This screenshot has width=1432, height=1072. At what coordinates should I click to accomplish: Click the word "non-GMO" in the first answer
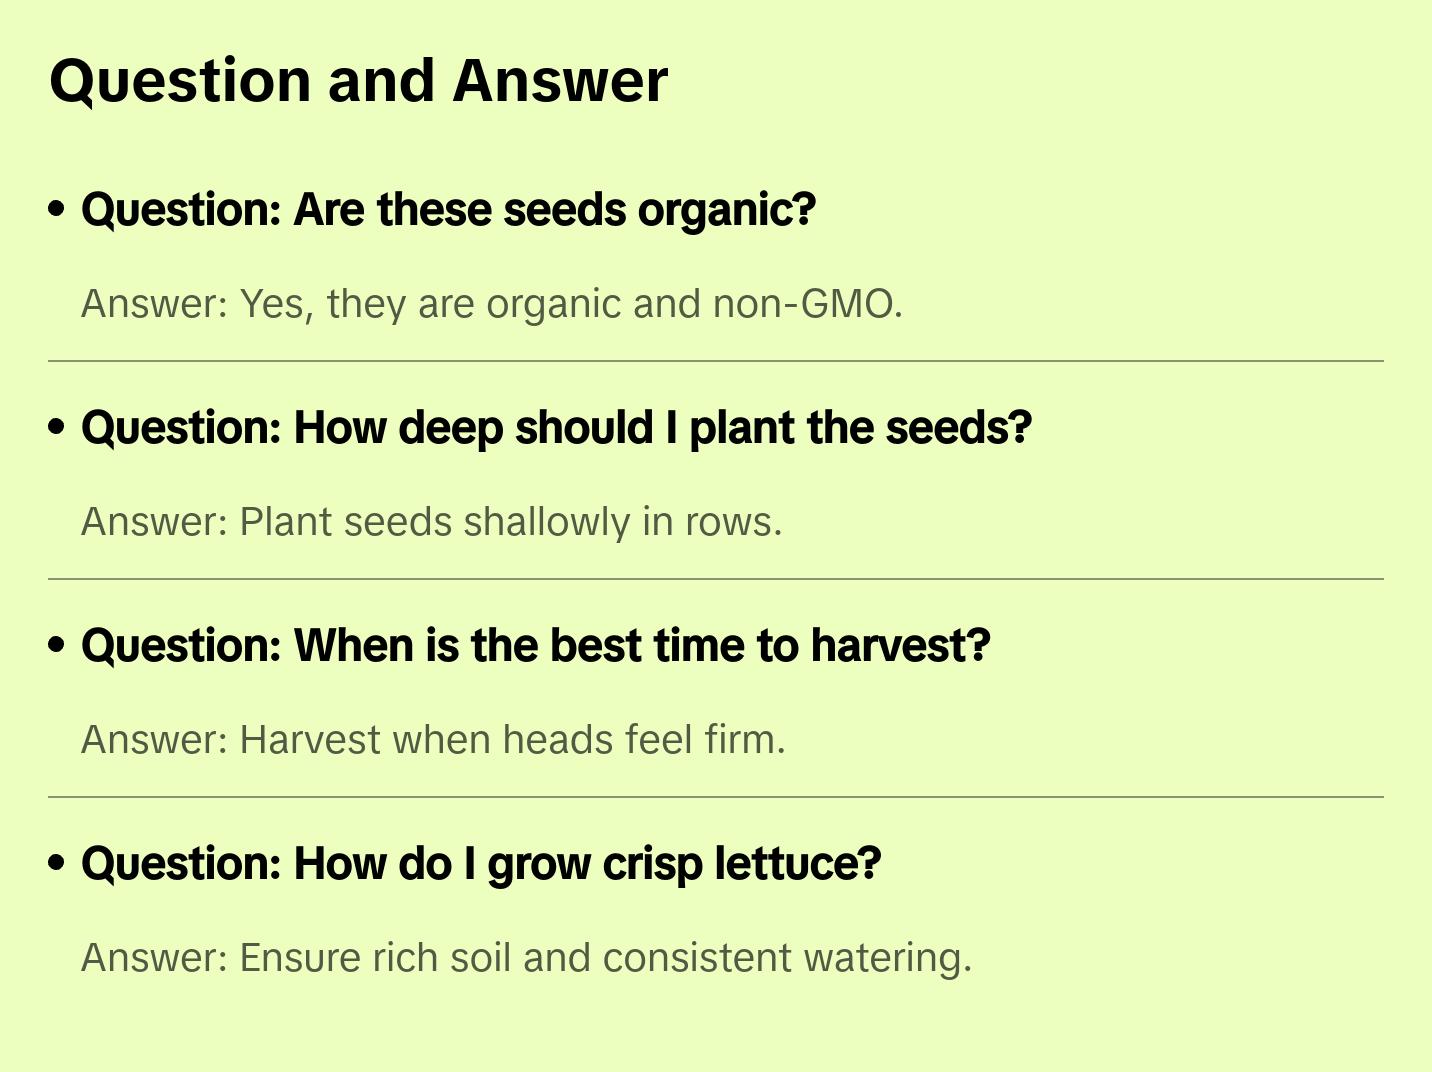[806, 304]
